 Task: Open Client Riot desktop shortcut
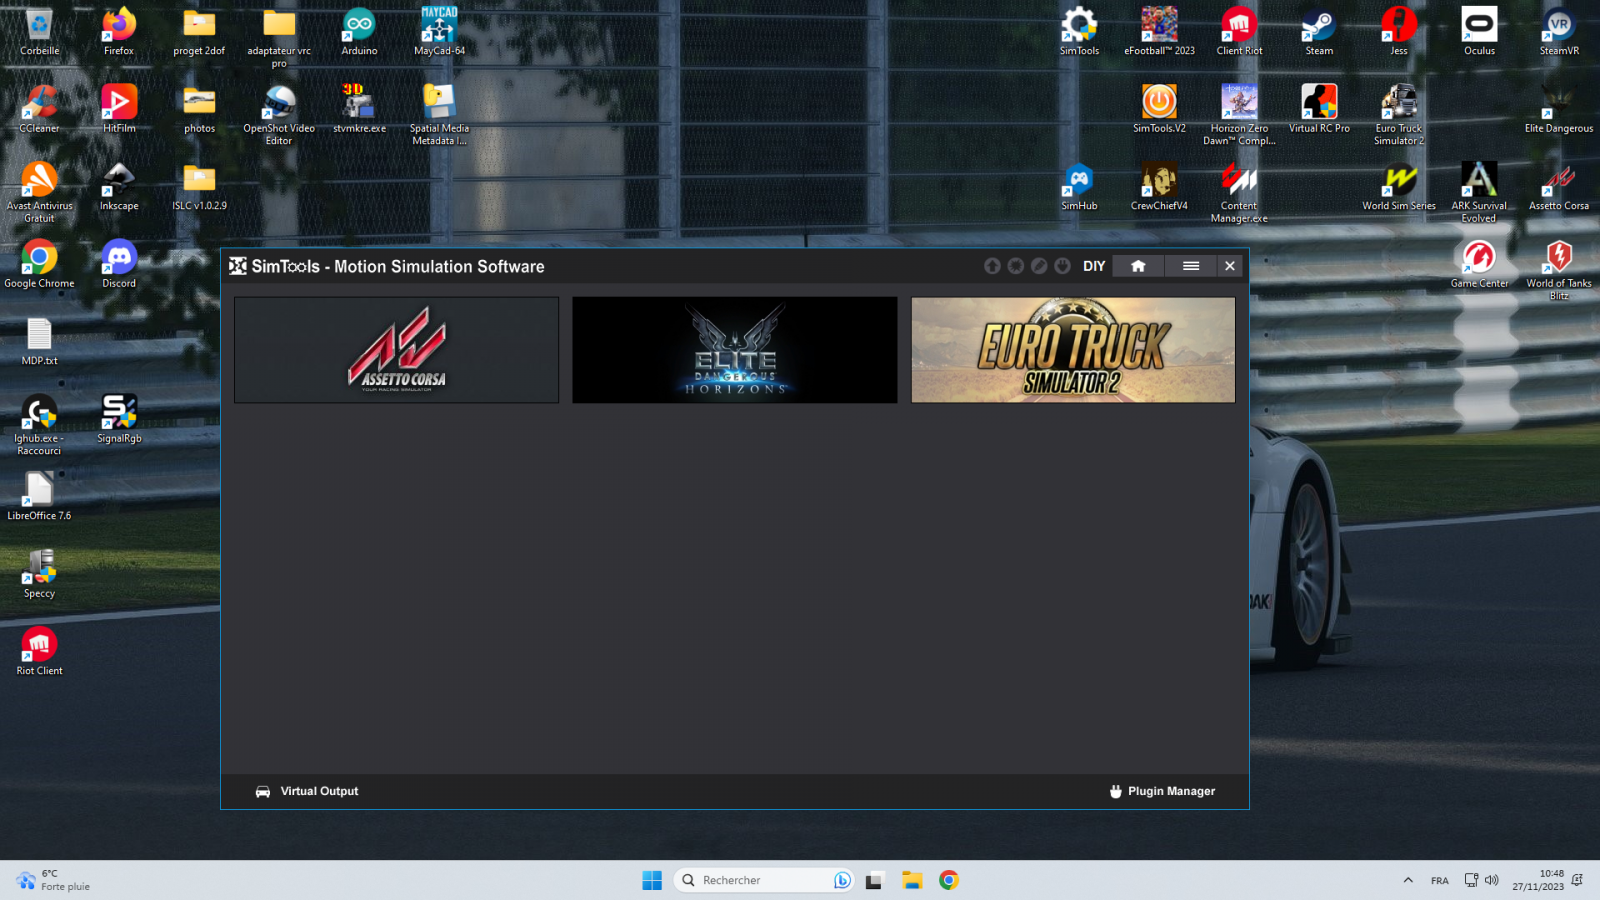point(1239,31)
